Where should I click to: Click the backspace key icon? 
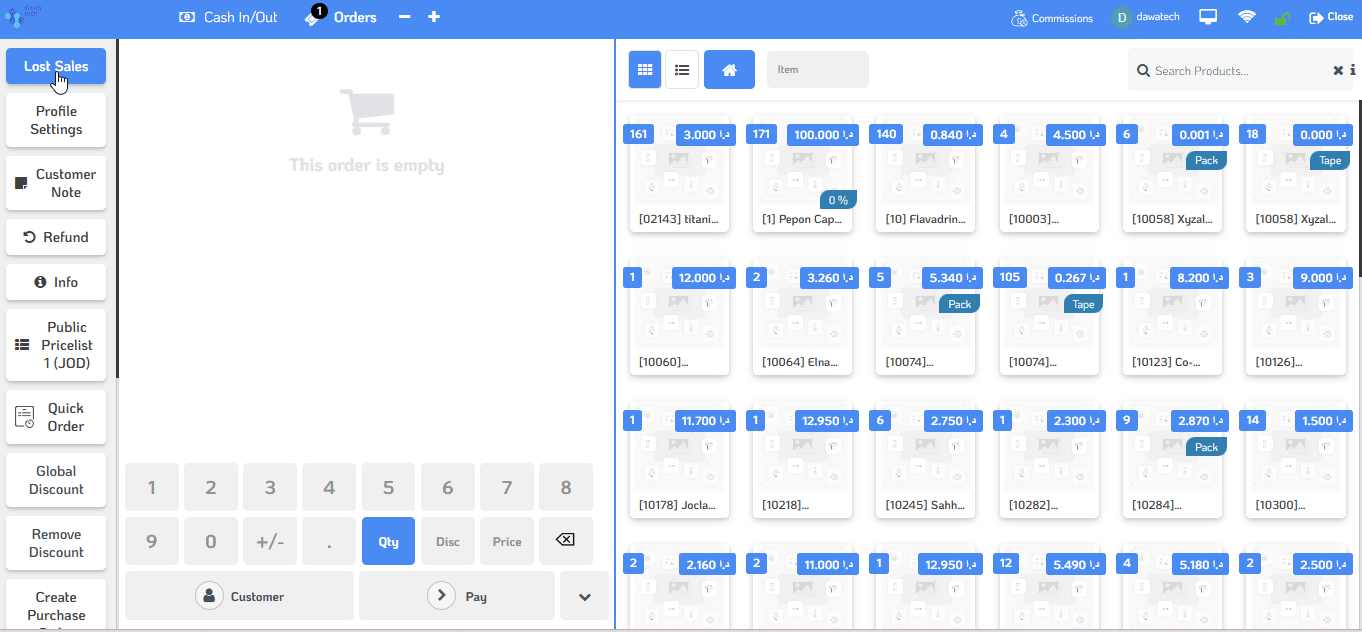(566, 541)
